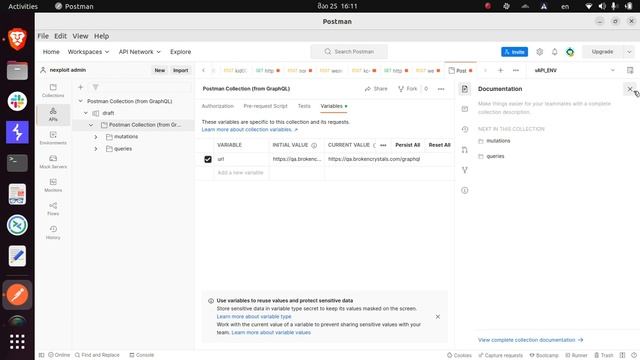Viewport: 640px width, 360px height.
Task: Open variables table column options ellipsis
Action: point(383,145)
